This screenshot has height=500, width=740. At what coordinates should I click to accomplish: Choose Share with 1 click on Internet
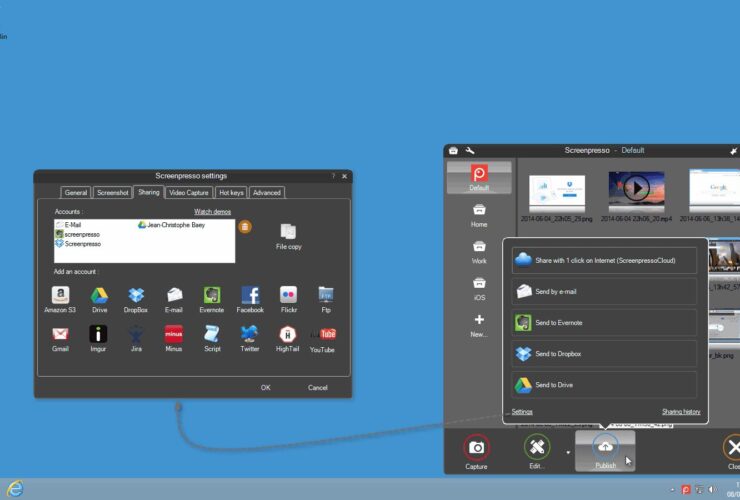[x=604, y=260]
